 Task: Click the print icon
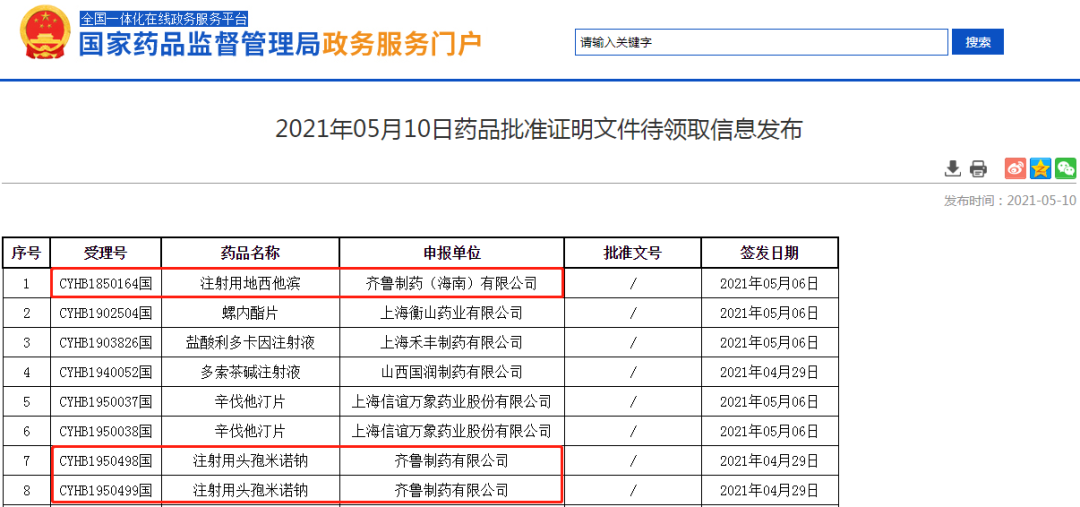pos(978,168)
